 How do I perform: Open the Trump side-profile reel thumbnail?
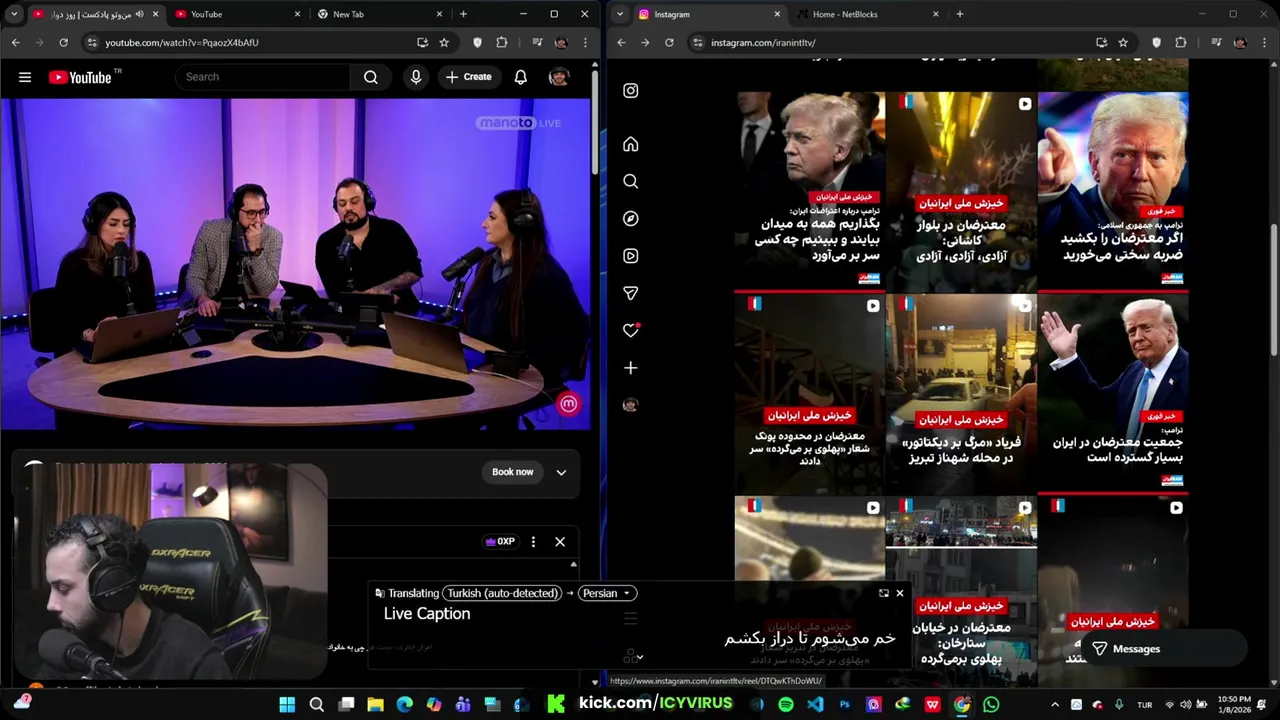[x=809, y=191]
